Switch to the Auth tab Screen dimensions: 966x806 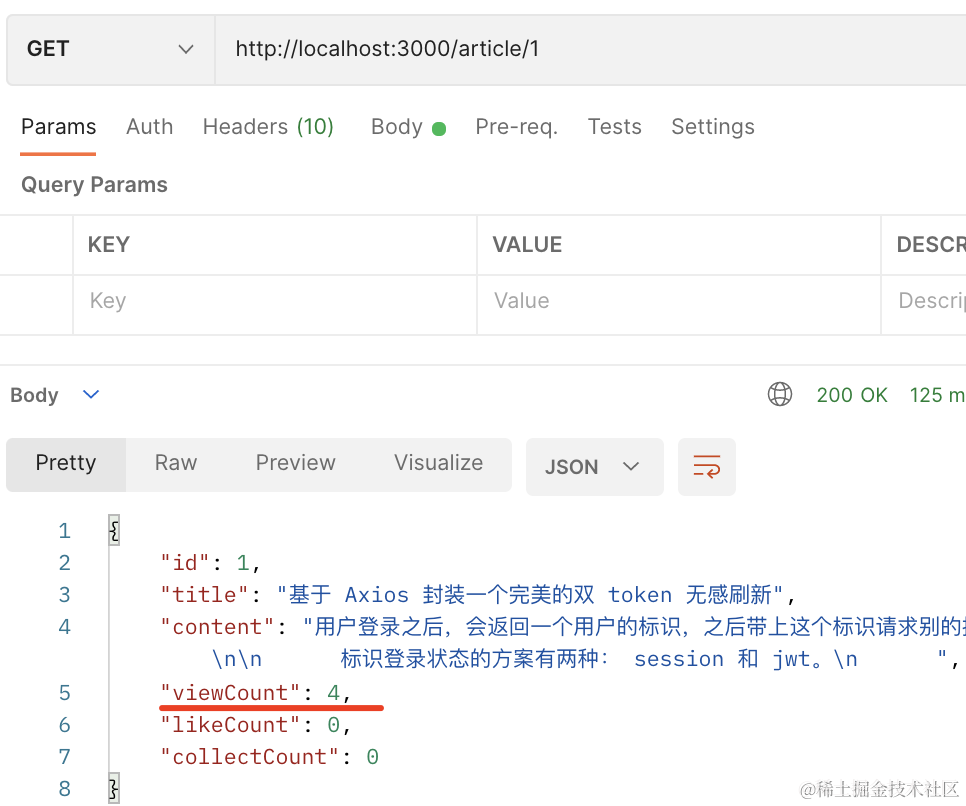coord(149,127)
